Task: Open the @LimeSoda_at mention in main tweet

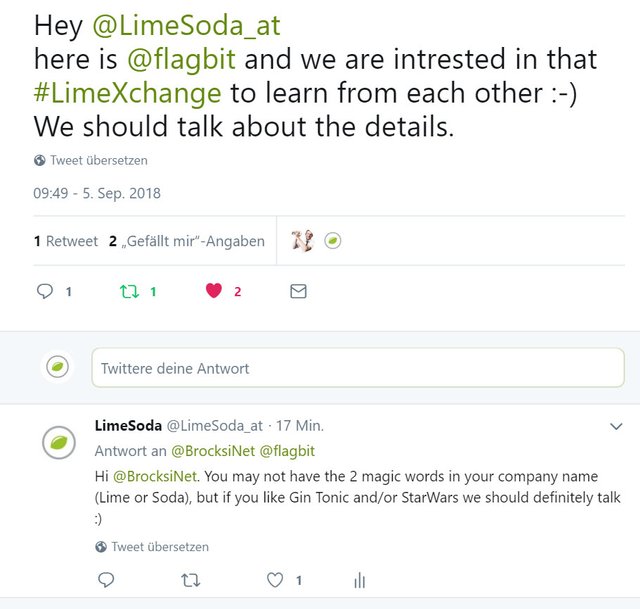Action: [186, 26]
